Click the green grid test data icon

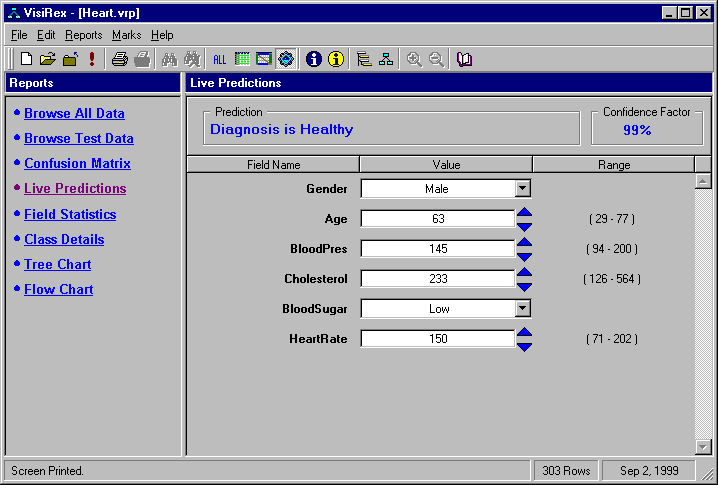click(242, 59)
